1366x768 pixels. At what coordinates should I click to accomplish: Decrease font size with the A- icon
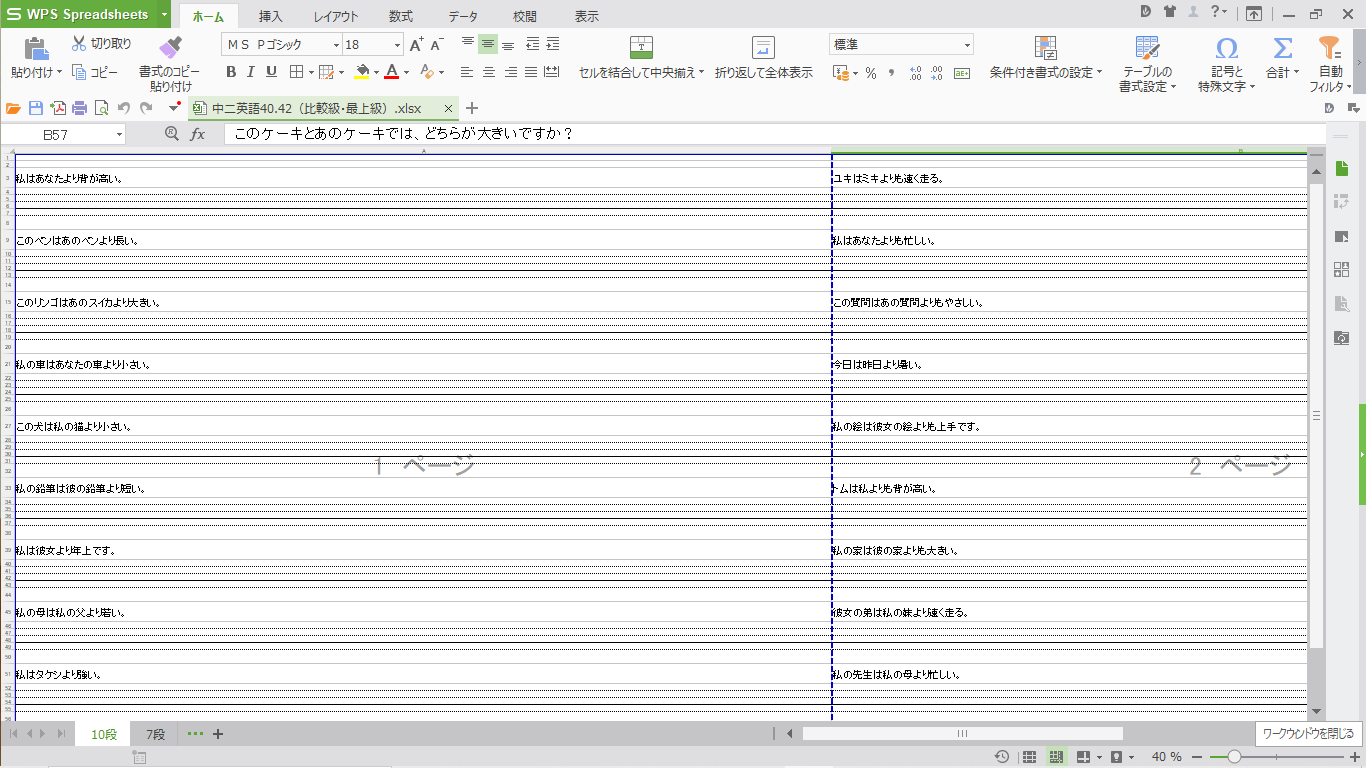pyautogui.click(x=437, y=44)
